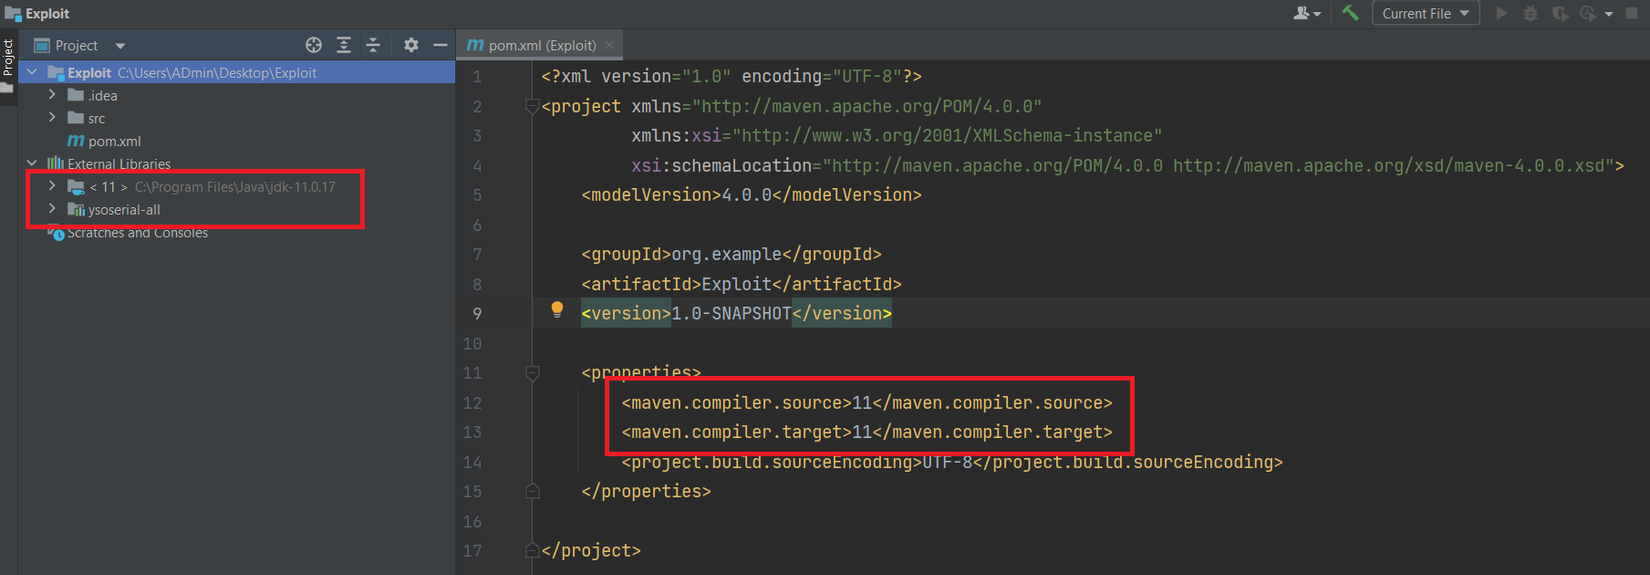
Task: Click the Run triangle icon
Action: point(1501,13)
